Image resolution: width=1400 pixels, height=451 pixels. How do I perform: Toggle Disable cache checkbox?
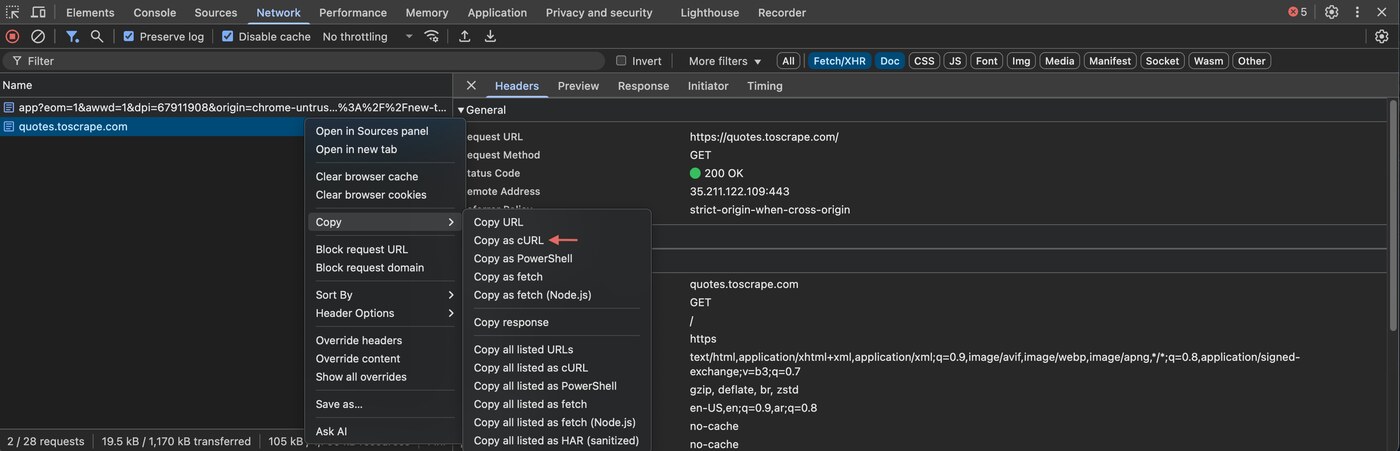227,36
